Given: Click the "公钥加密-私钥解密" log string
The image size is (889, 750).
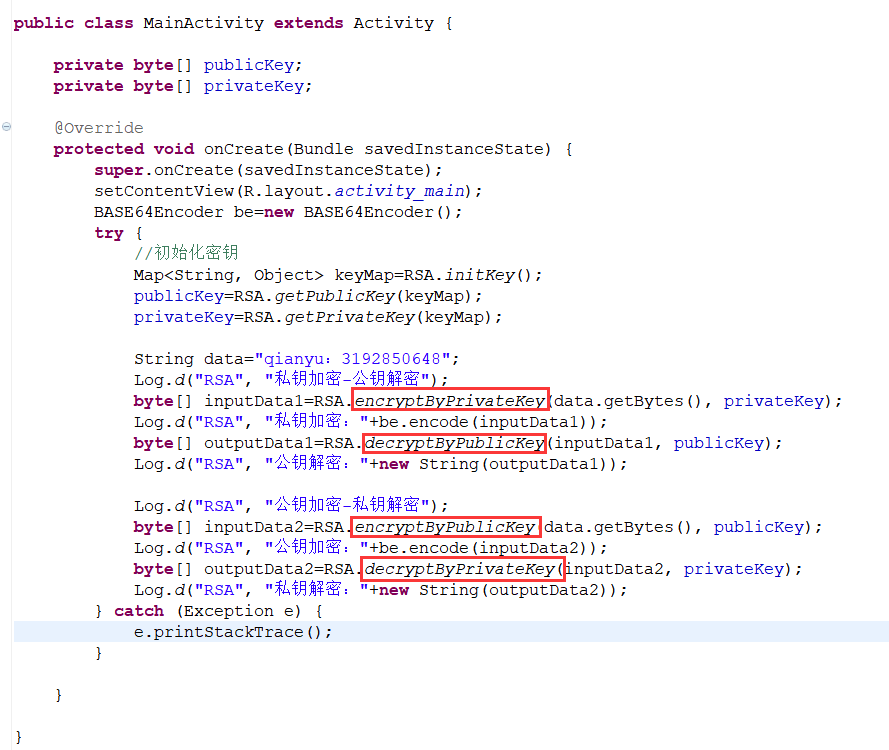Looking at the screenshot, I should point(348,505).
